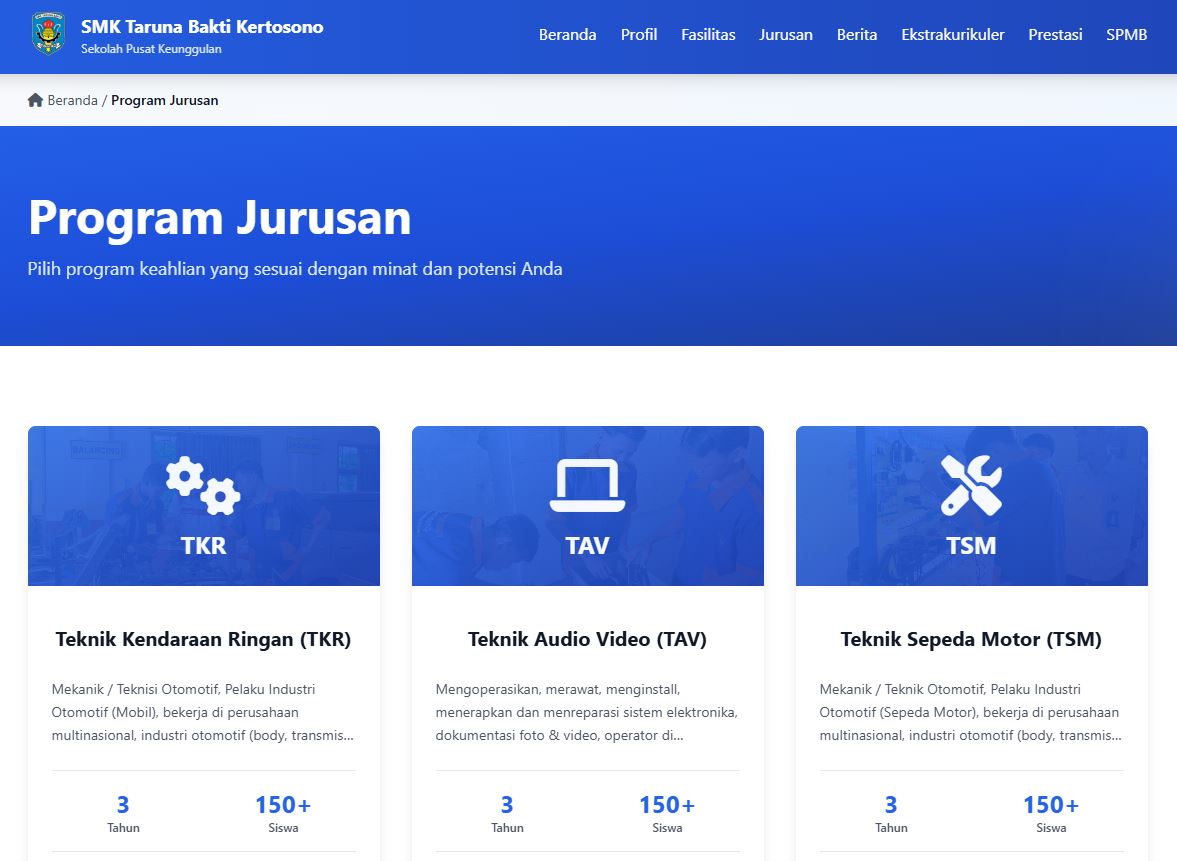The image size is (1177, 861).
Task: Open the SPMB page from the navbar
Action: (1126, 34)
